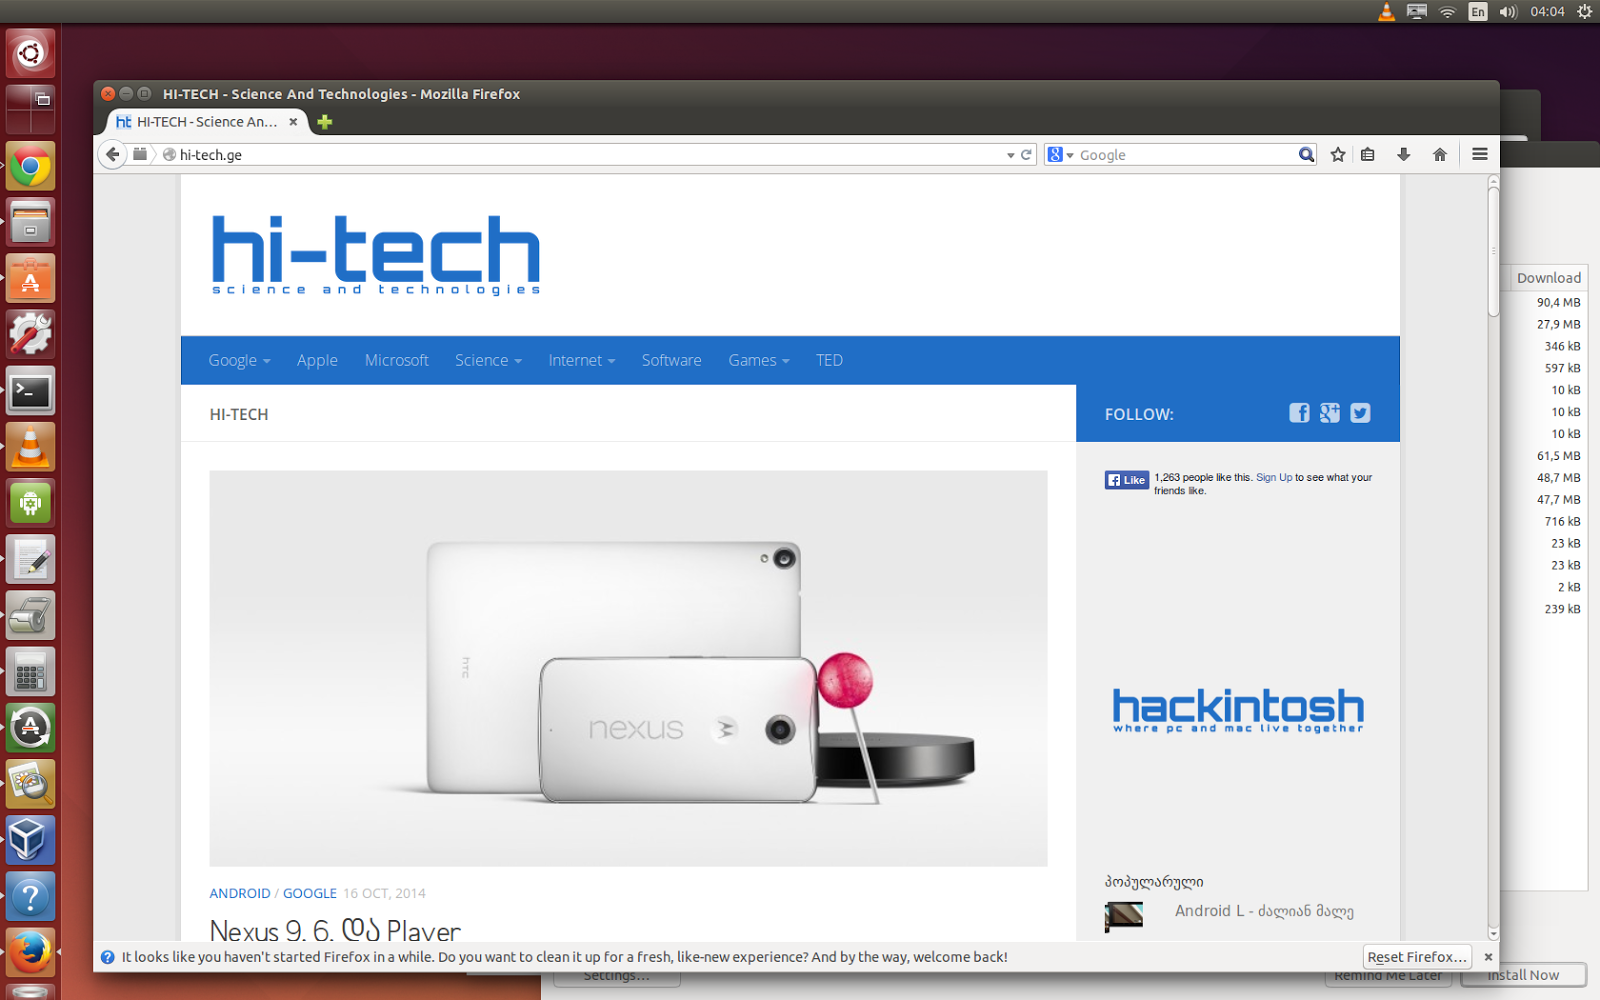Open VirtualBox from the launcher
This screenshot has height=1000, width=1600.
(x=30, y=840)
